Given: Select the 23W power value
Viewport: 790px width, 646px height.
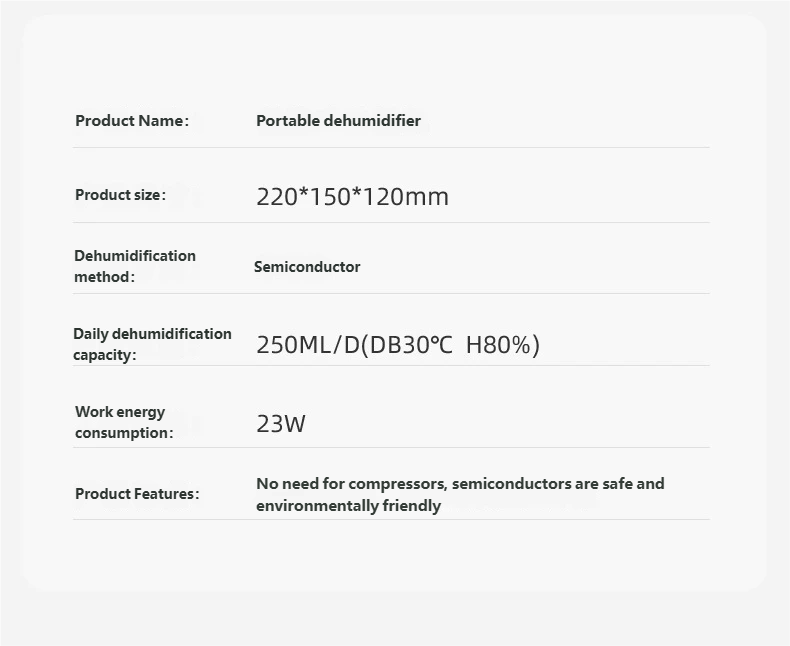Looking at the screenshot, I should pos(281,424).
